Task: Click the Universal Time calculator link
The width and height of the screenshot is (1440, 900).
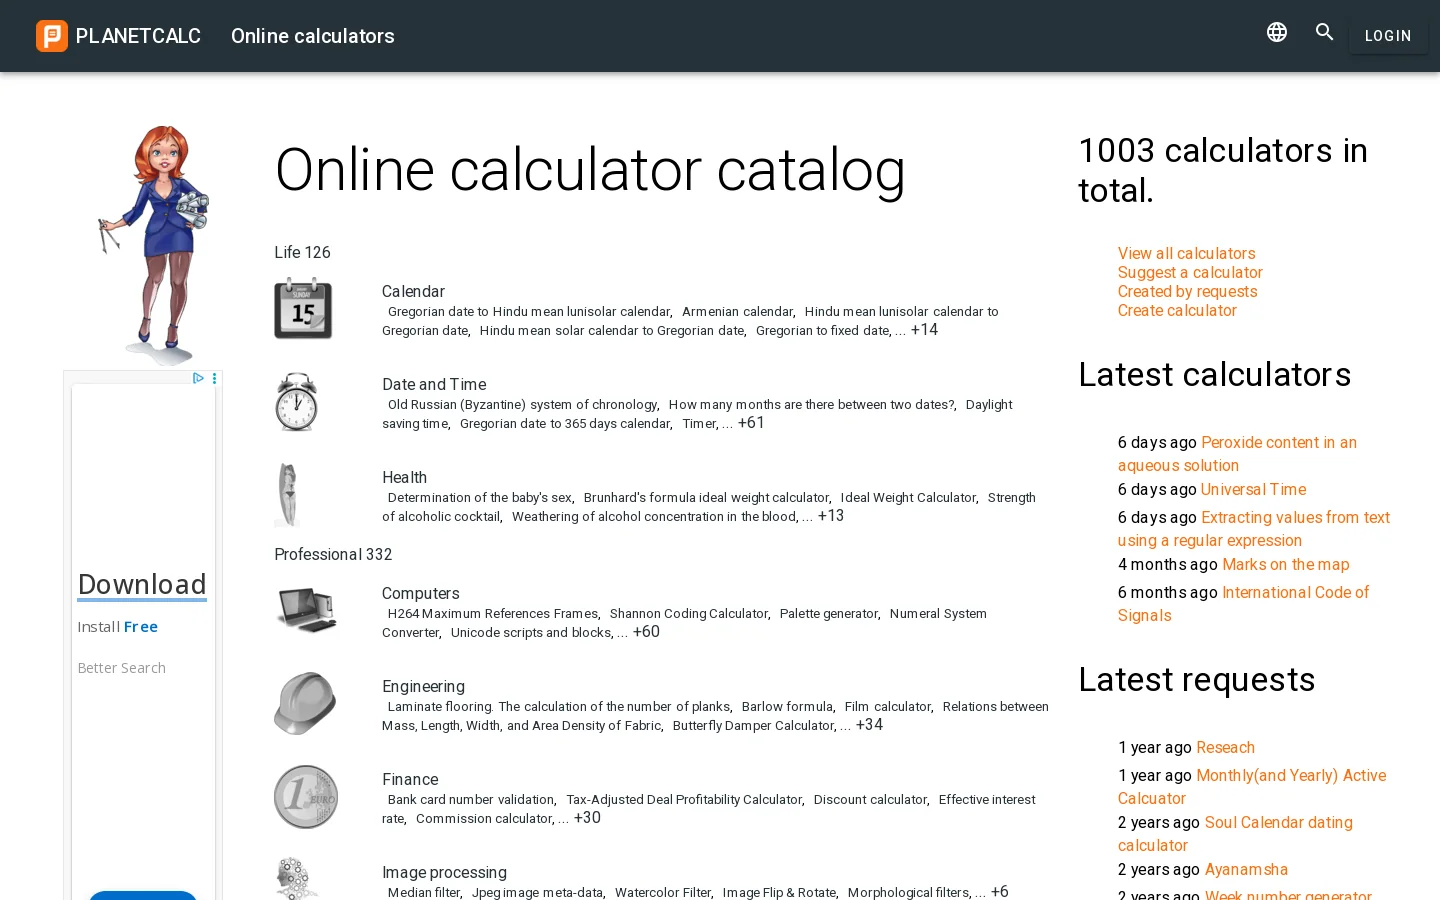Action: (1253, 489)
